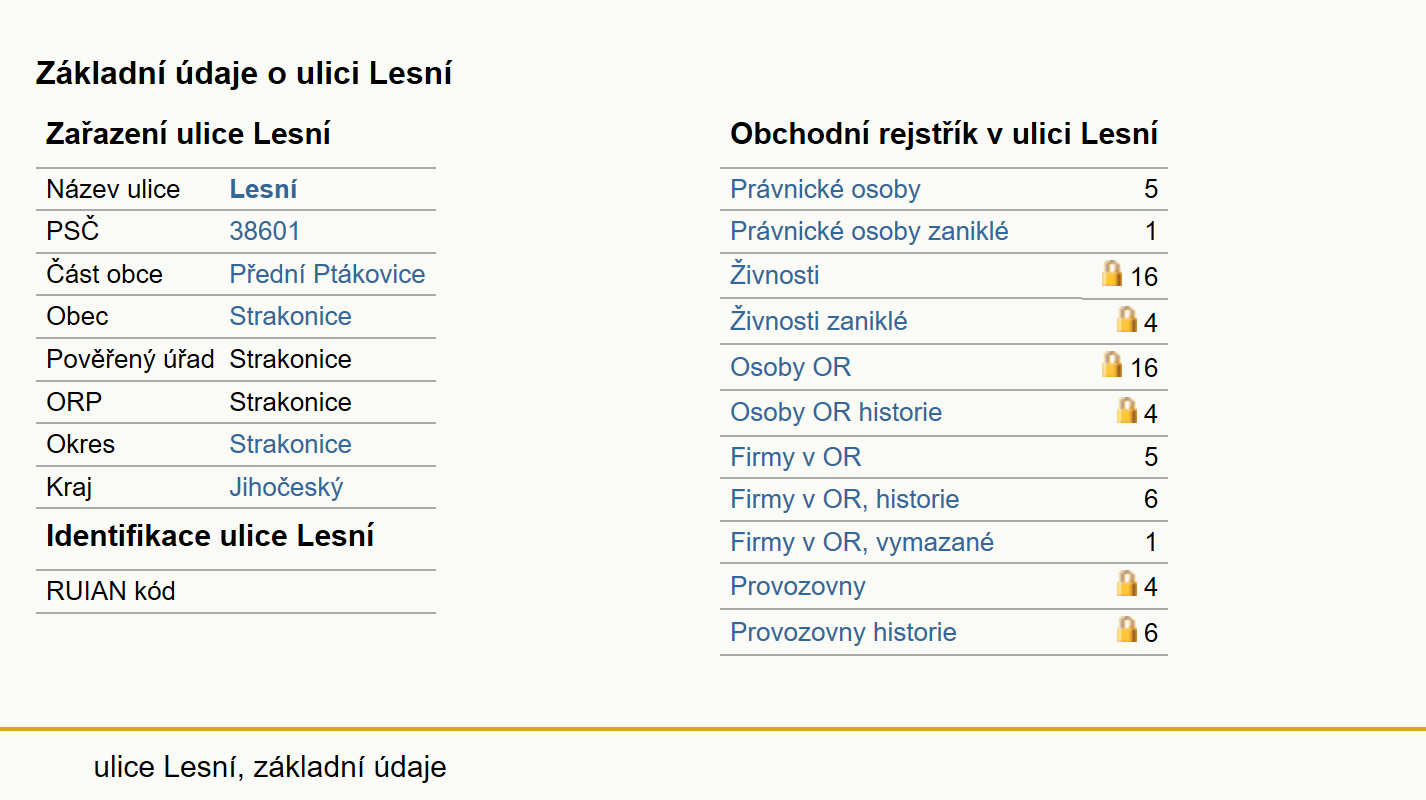Open Přední Ptákovice district link
The height and width of the screenshot is (800, 1426).
327,274
